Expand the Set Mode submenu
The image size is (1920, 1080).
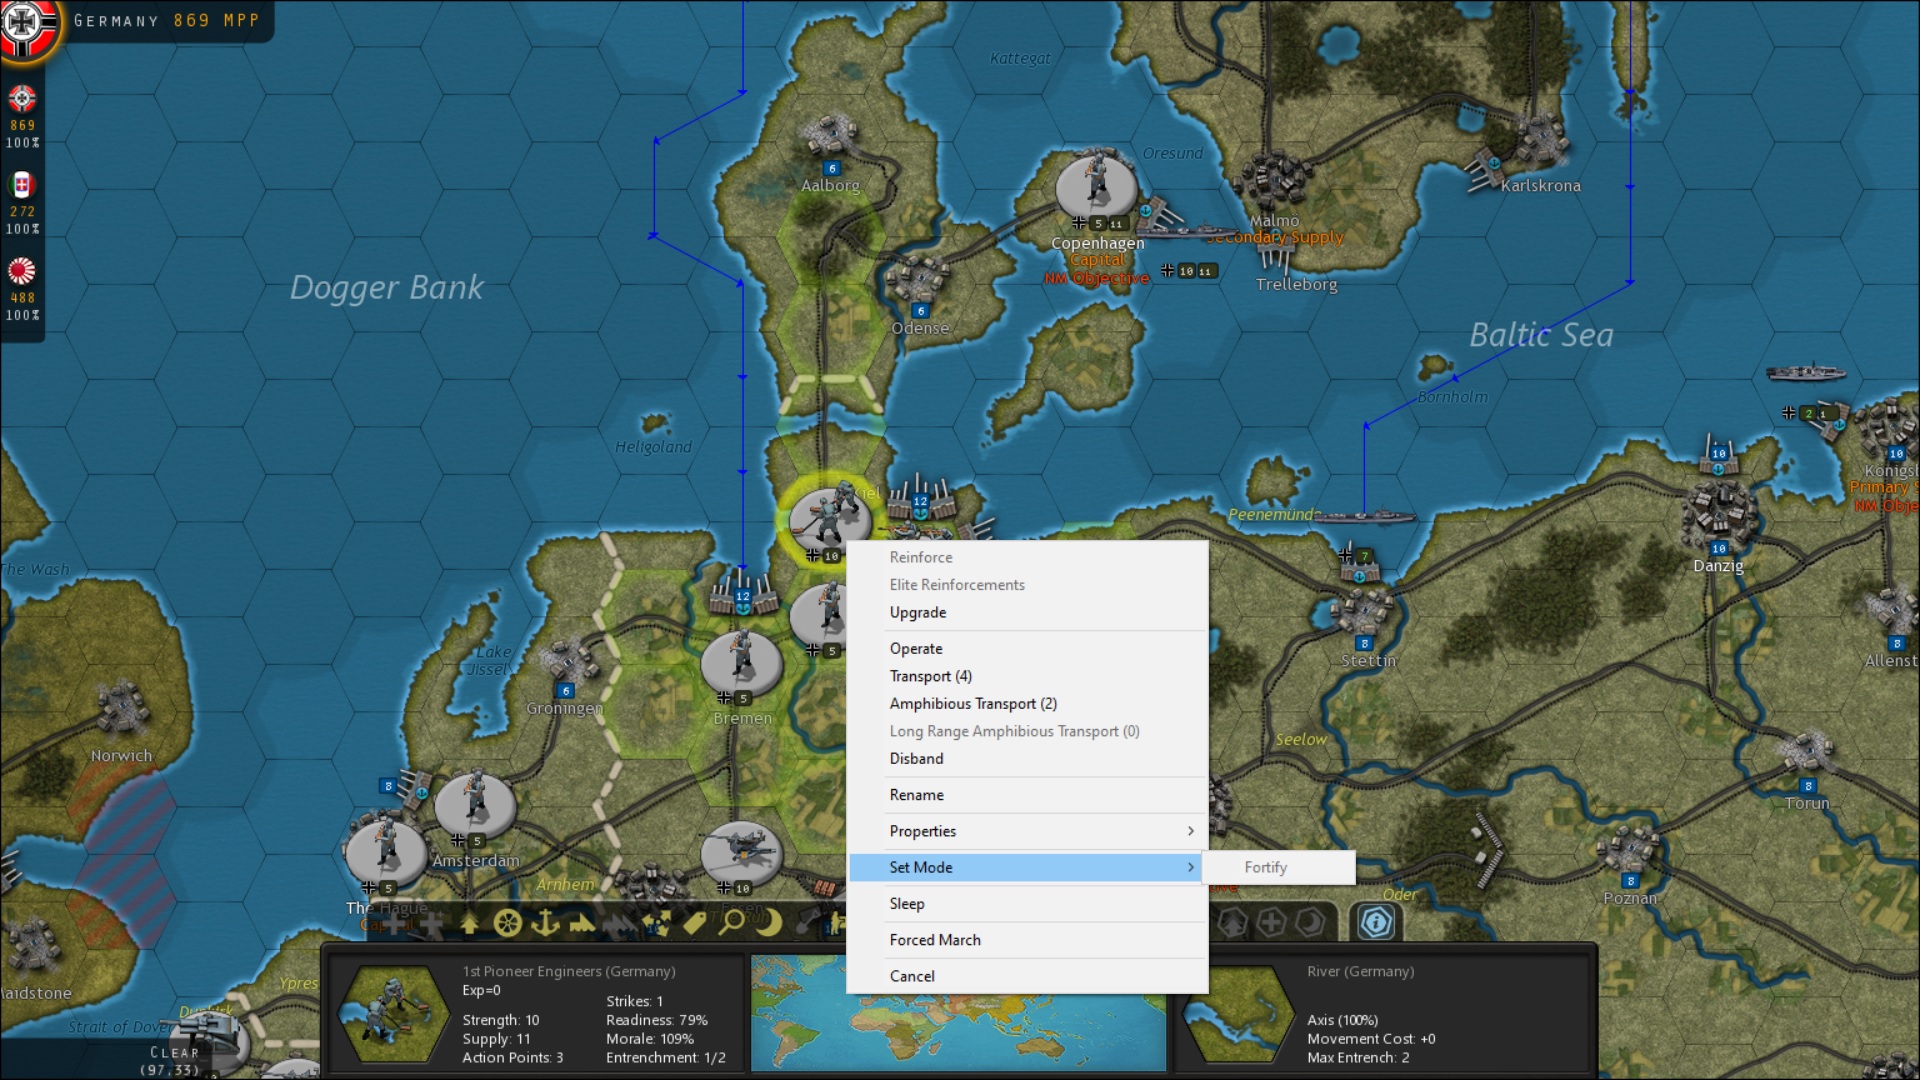point(1027,867)
